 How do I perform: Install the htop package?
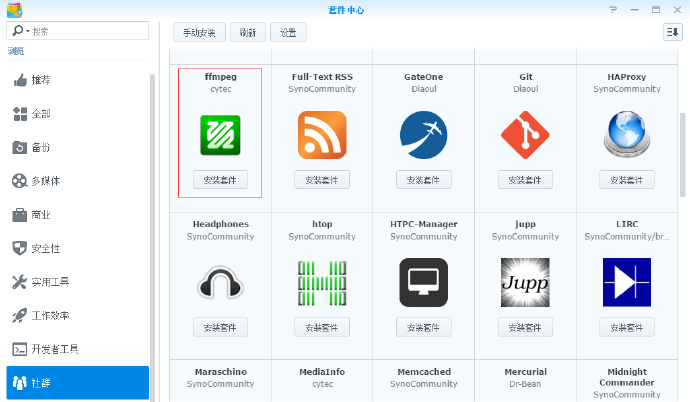click(322, 327)
